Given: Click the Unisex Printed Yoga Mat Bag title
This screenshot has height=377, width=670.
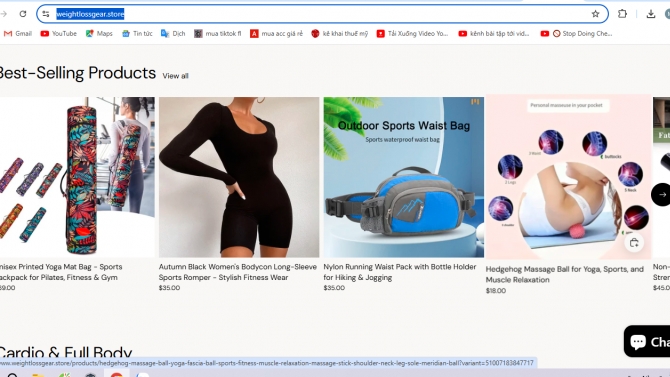Looking at the screenshot, I should [x=60, y=272].
